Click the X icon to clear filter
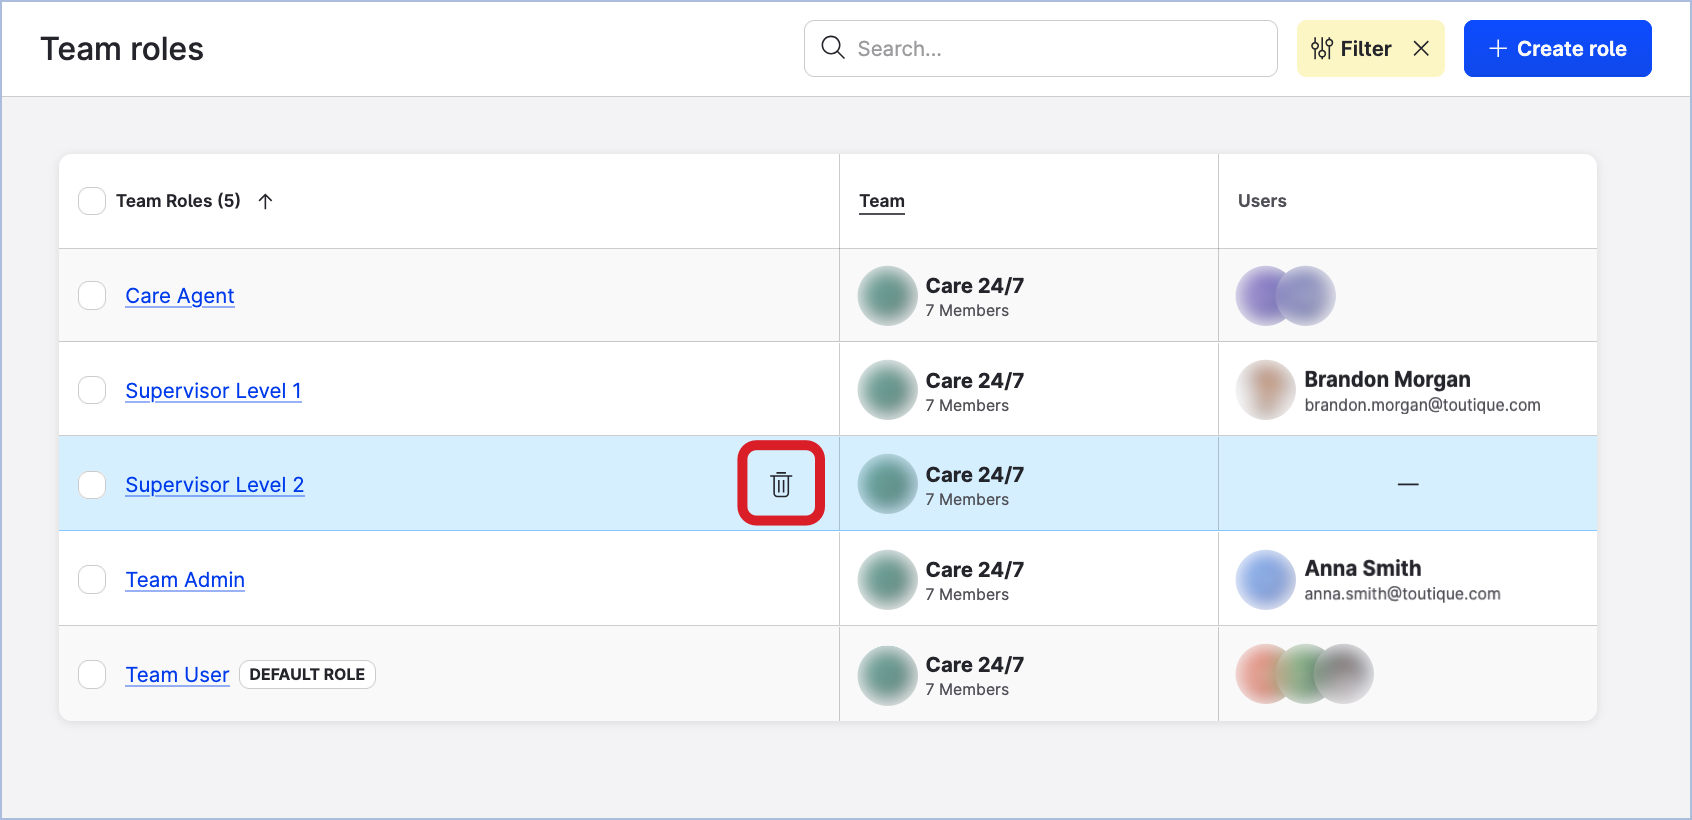Screen dimensions: 1692x820 point(1421,49)
